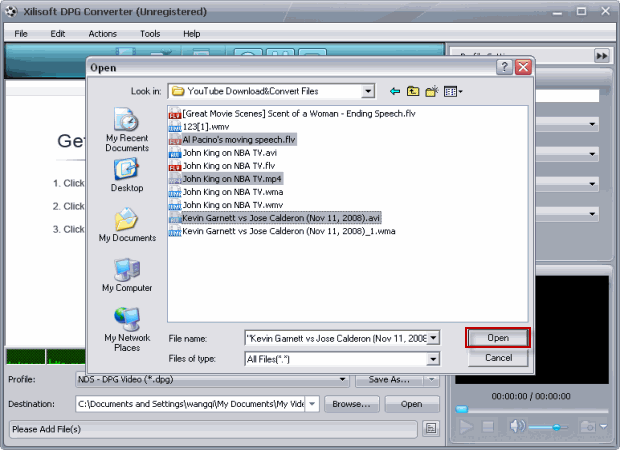The height and width of the screenshot is (450, 620).
Task: Expand the Look in folder dropdown
Action: pos(367,91)
